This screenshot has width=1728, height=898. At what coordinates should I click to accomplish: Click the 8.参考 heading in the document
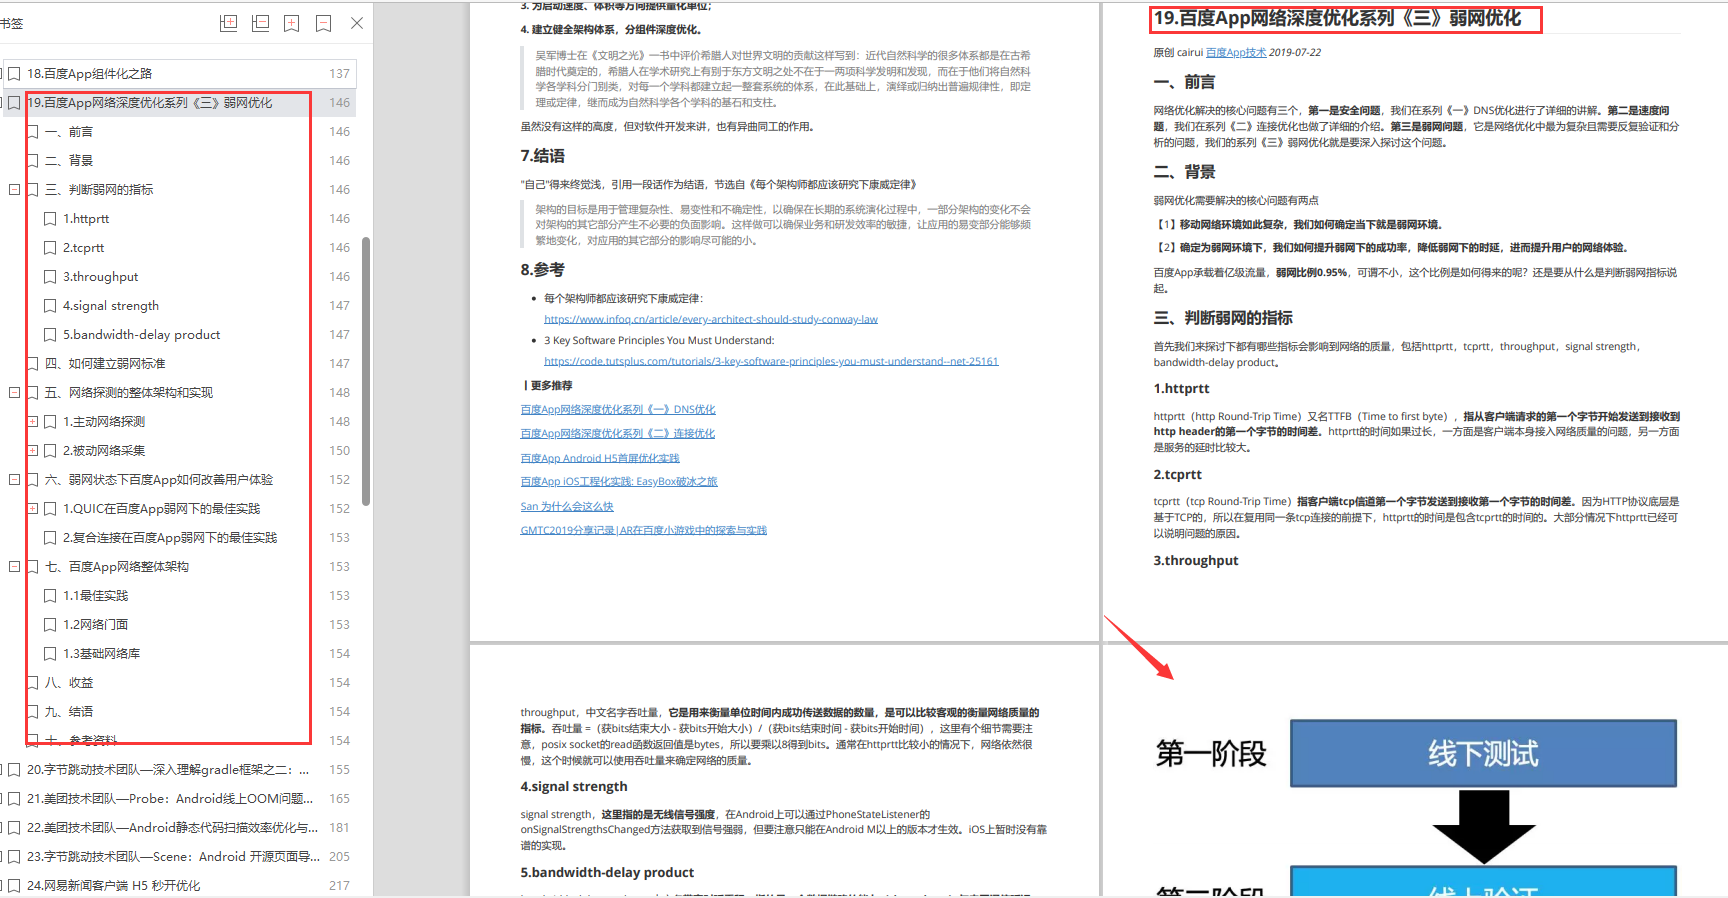[543, 270]
